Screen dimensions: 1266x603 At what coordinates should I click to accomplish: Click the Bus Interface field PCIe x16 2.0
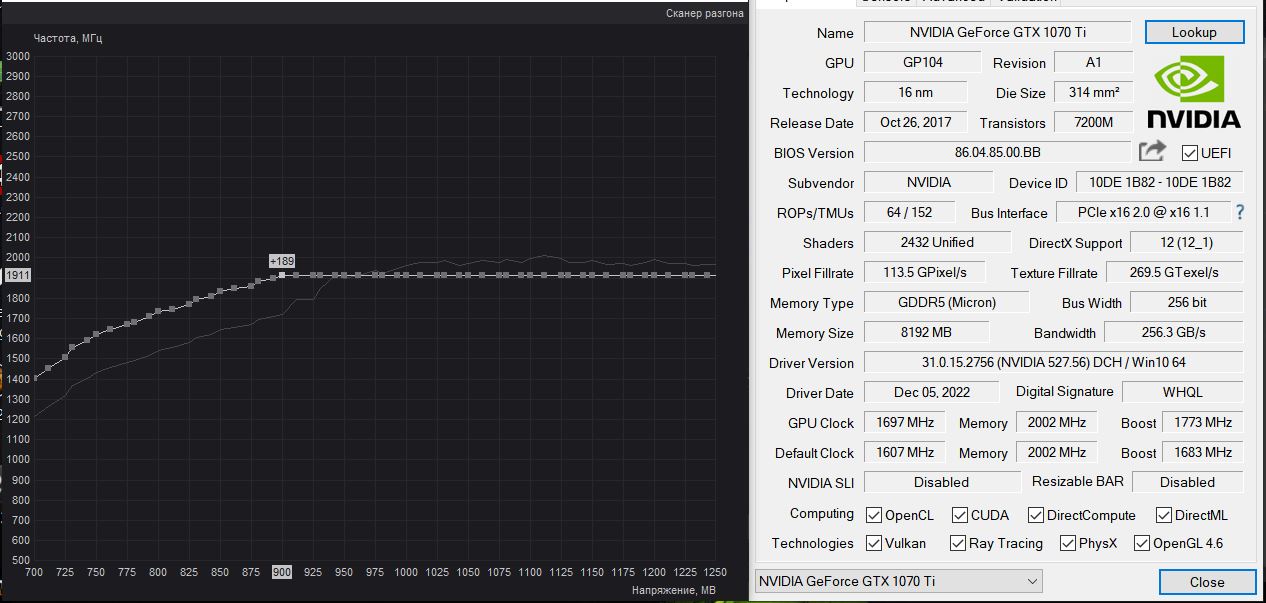1143,212
